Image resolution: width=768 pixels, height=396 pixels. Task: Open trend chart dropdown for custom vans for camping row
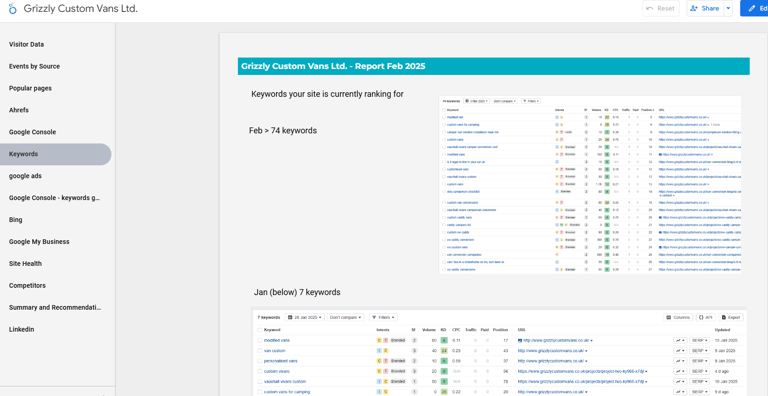680,392
